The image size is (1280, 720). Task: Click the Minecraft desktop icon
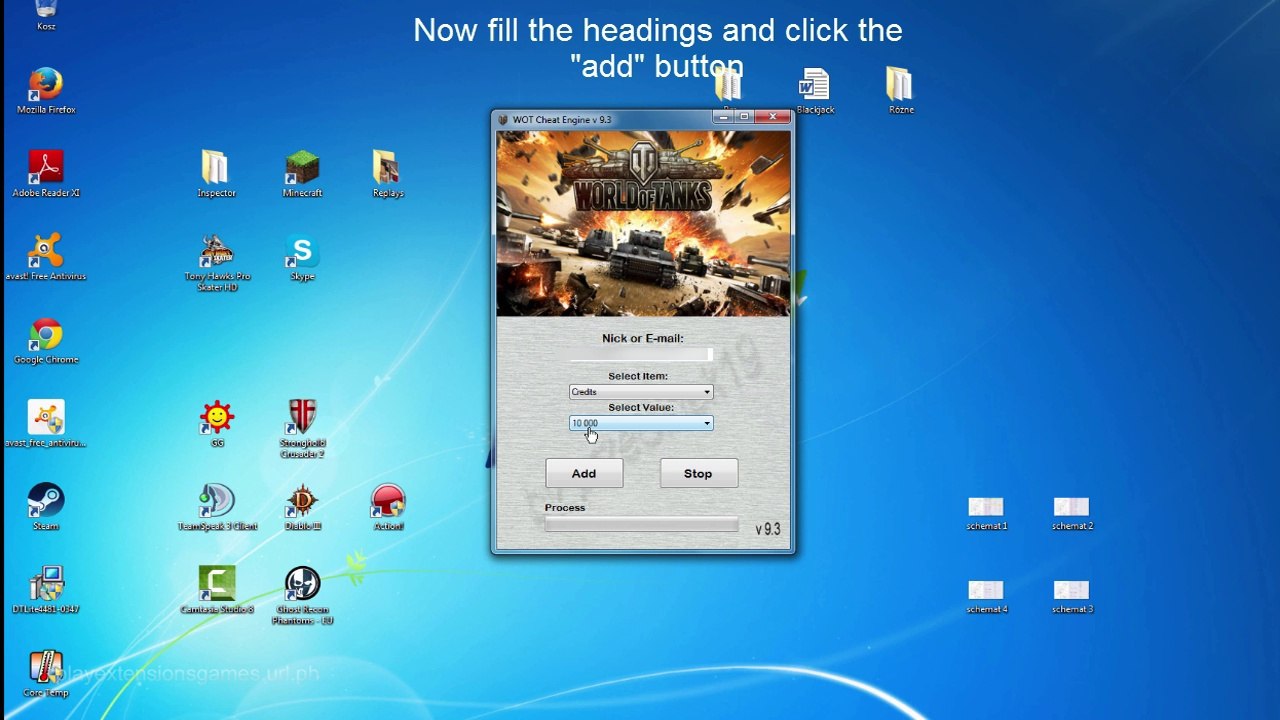302,173
